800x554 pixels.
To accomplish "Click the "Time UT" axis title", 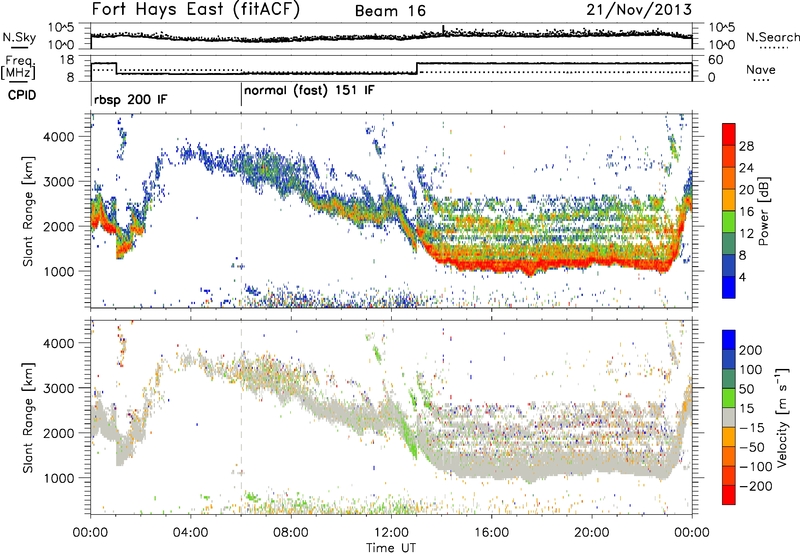I will click(x=391, y=547).
